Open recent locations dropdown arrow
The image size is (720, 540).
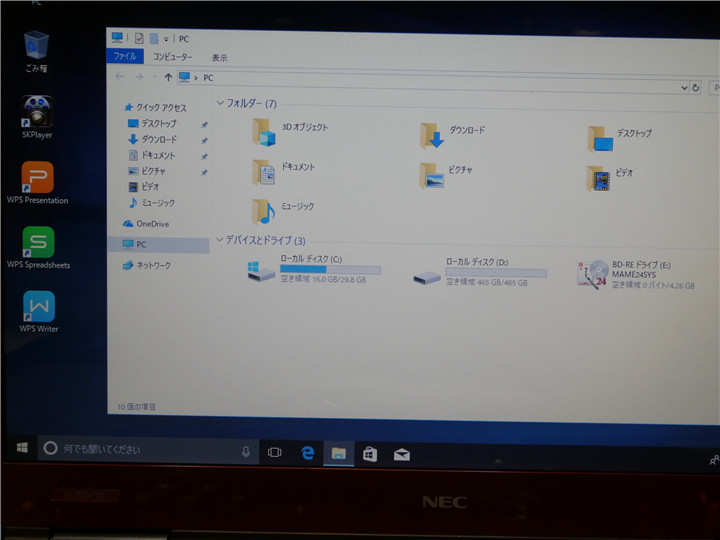[x=154, y=77]
